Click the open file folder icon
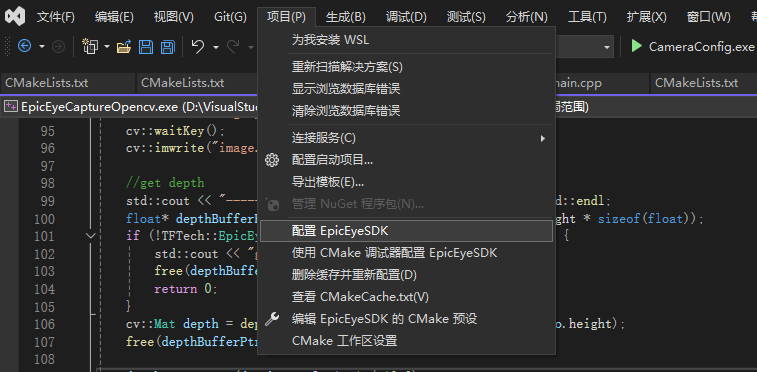This screenshot has height=372, width=757. pos(124,47)
